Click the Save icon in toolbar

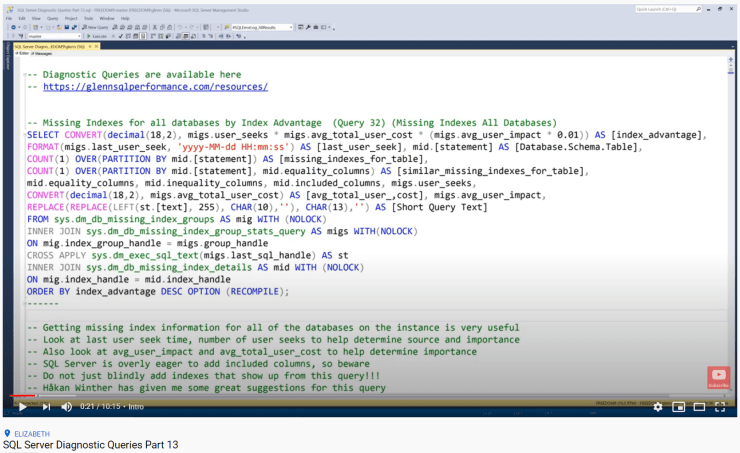pyautogui.click(x=67, y=27)
